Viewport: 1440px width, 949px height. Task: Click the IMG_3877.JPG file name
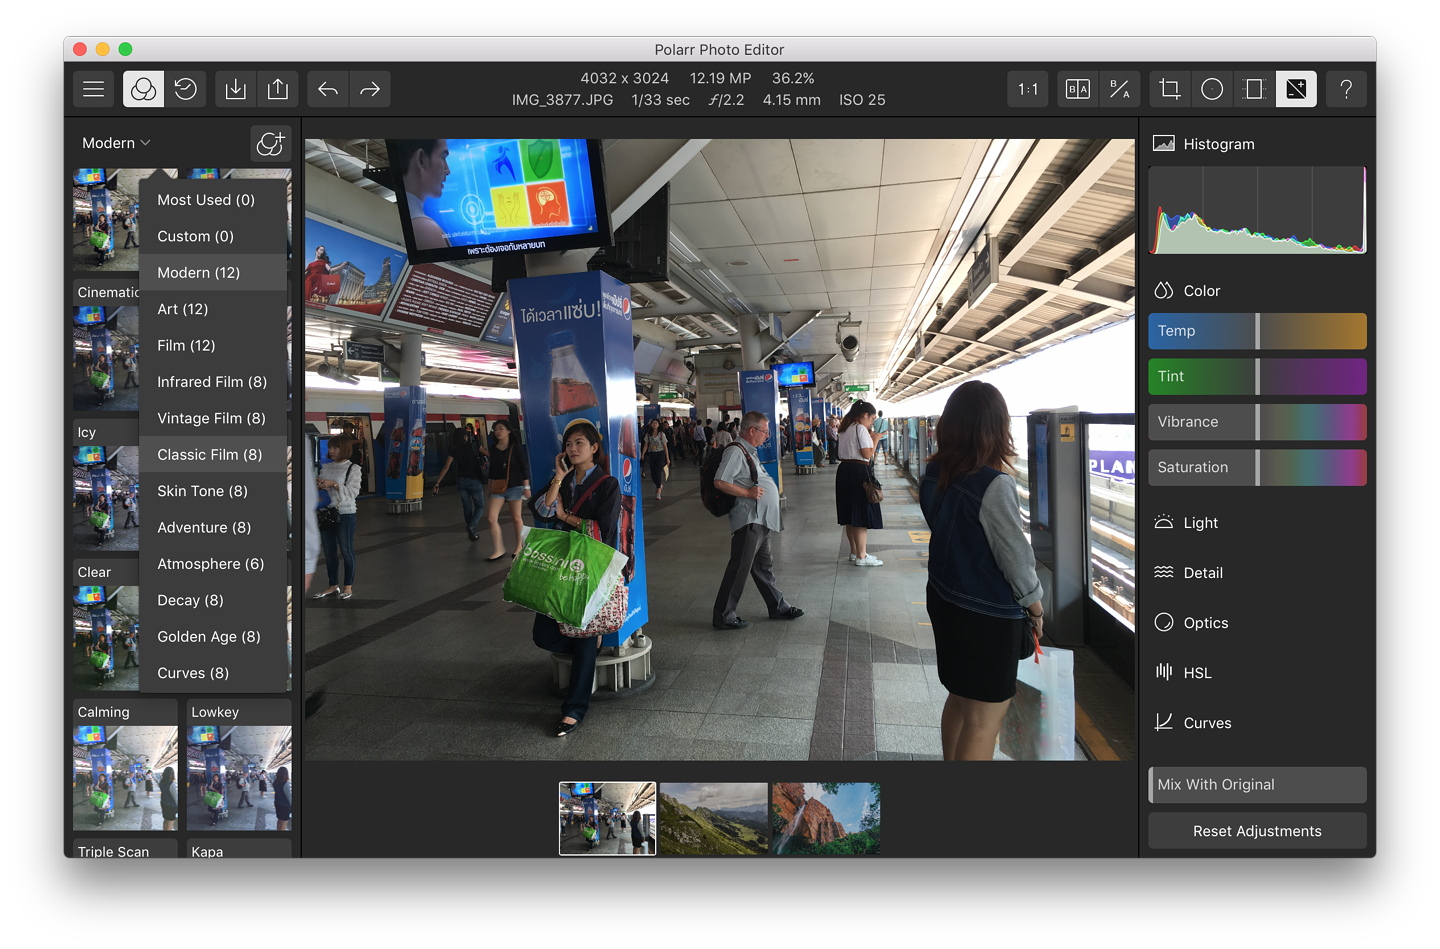[562, 100]
